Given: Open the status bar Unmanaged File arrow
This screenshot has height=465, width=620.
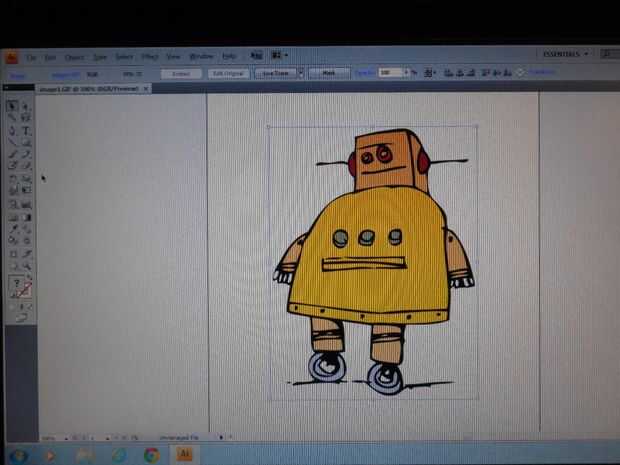Looking at the screenshot, I should click(x=221, y=437).
